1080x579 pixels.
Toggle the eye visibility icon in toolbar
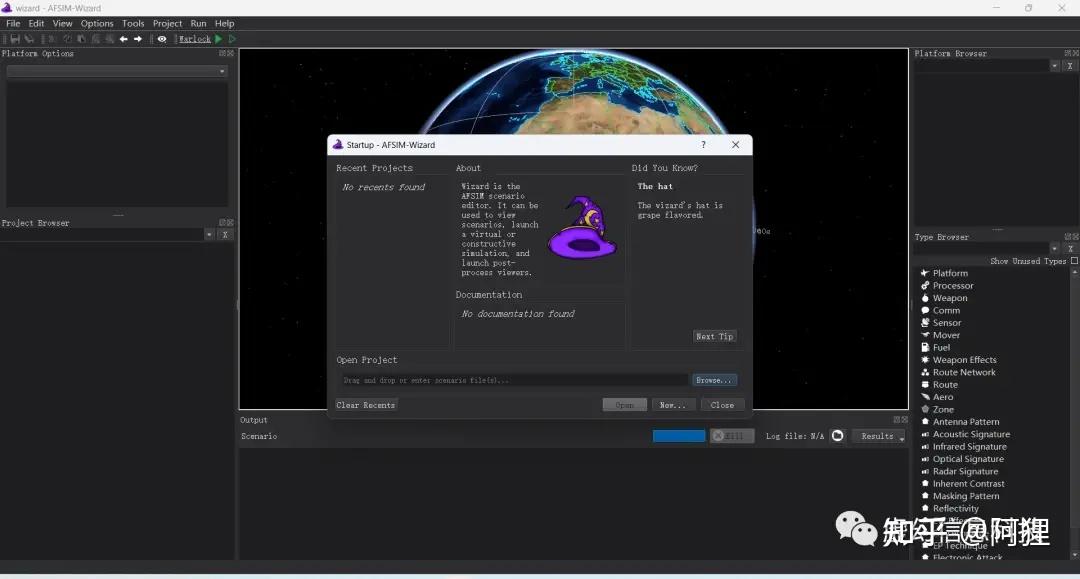[x=162, y=39]
